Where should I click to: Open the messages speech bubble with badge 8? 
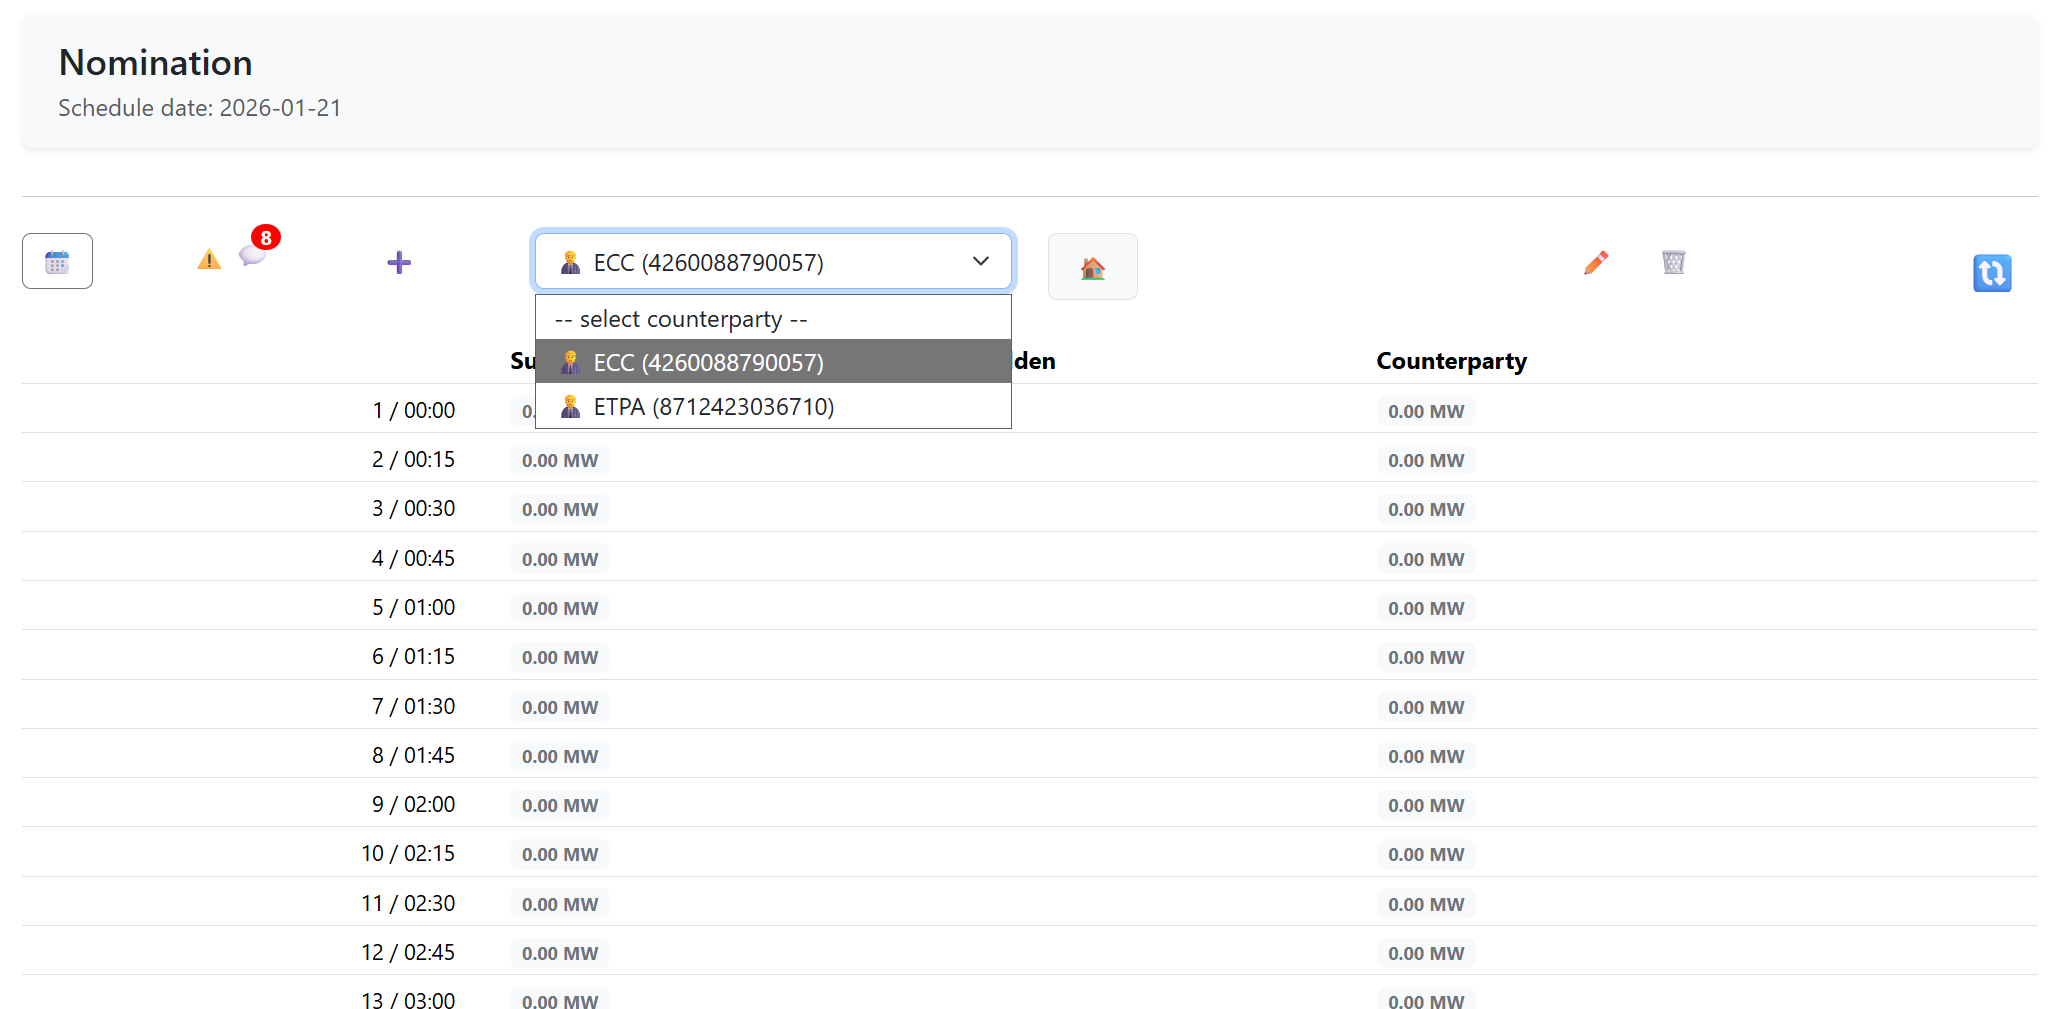(x=253, y=255)
